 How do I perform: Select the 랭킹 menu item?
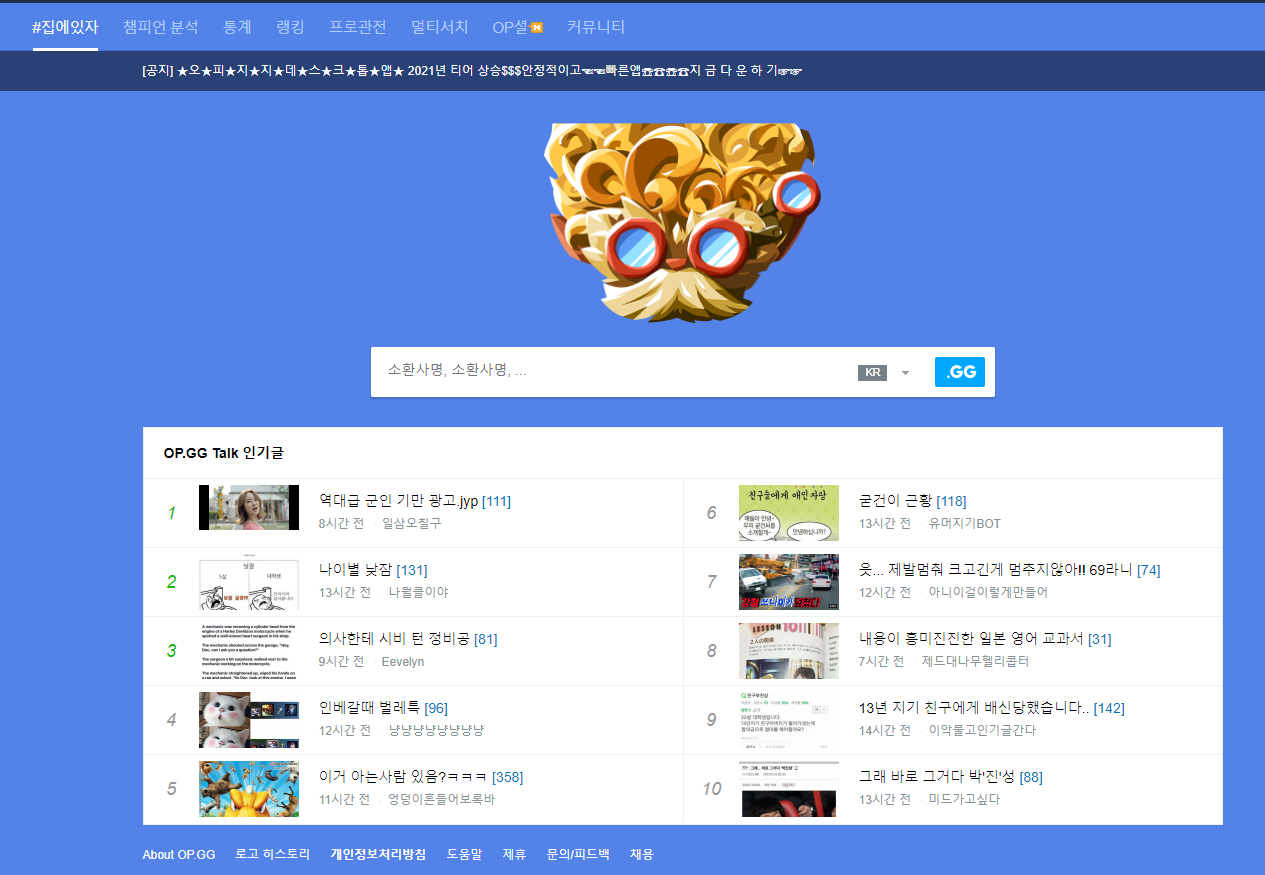pos(290,27)
